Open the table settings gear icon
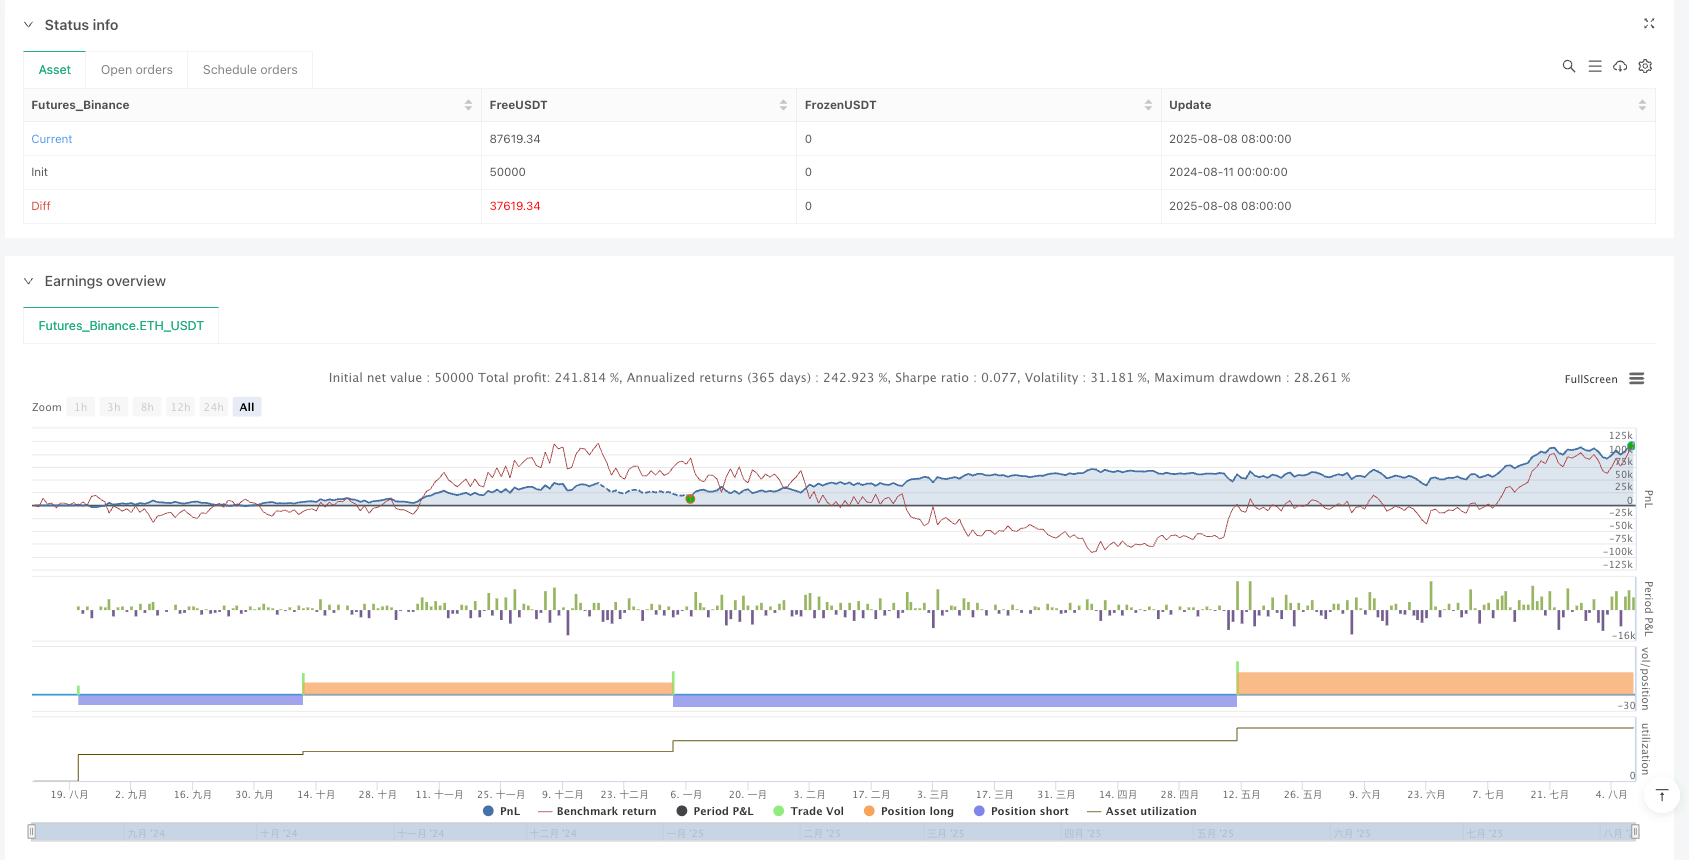 (1645, 66)
